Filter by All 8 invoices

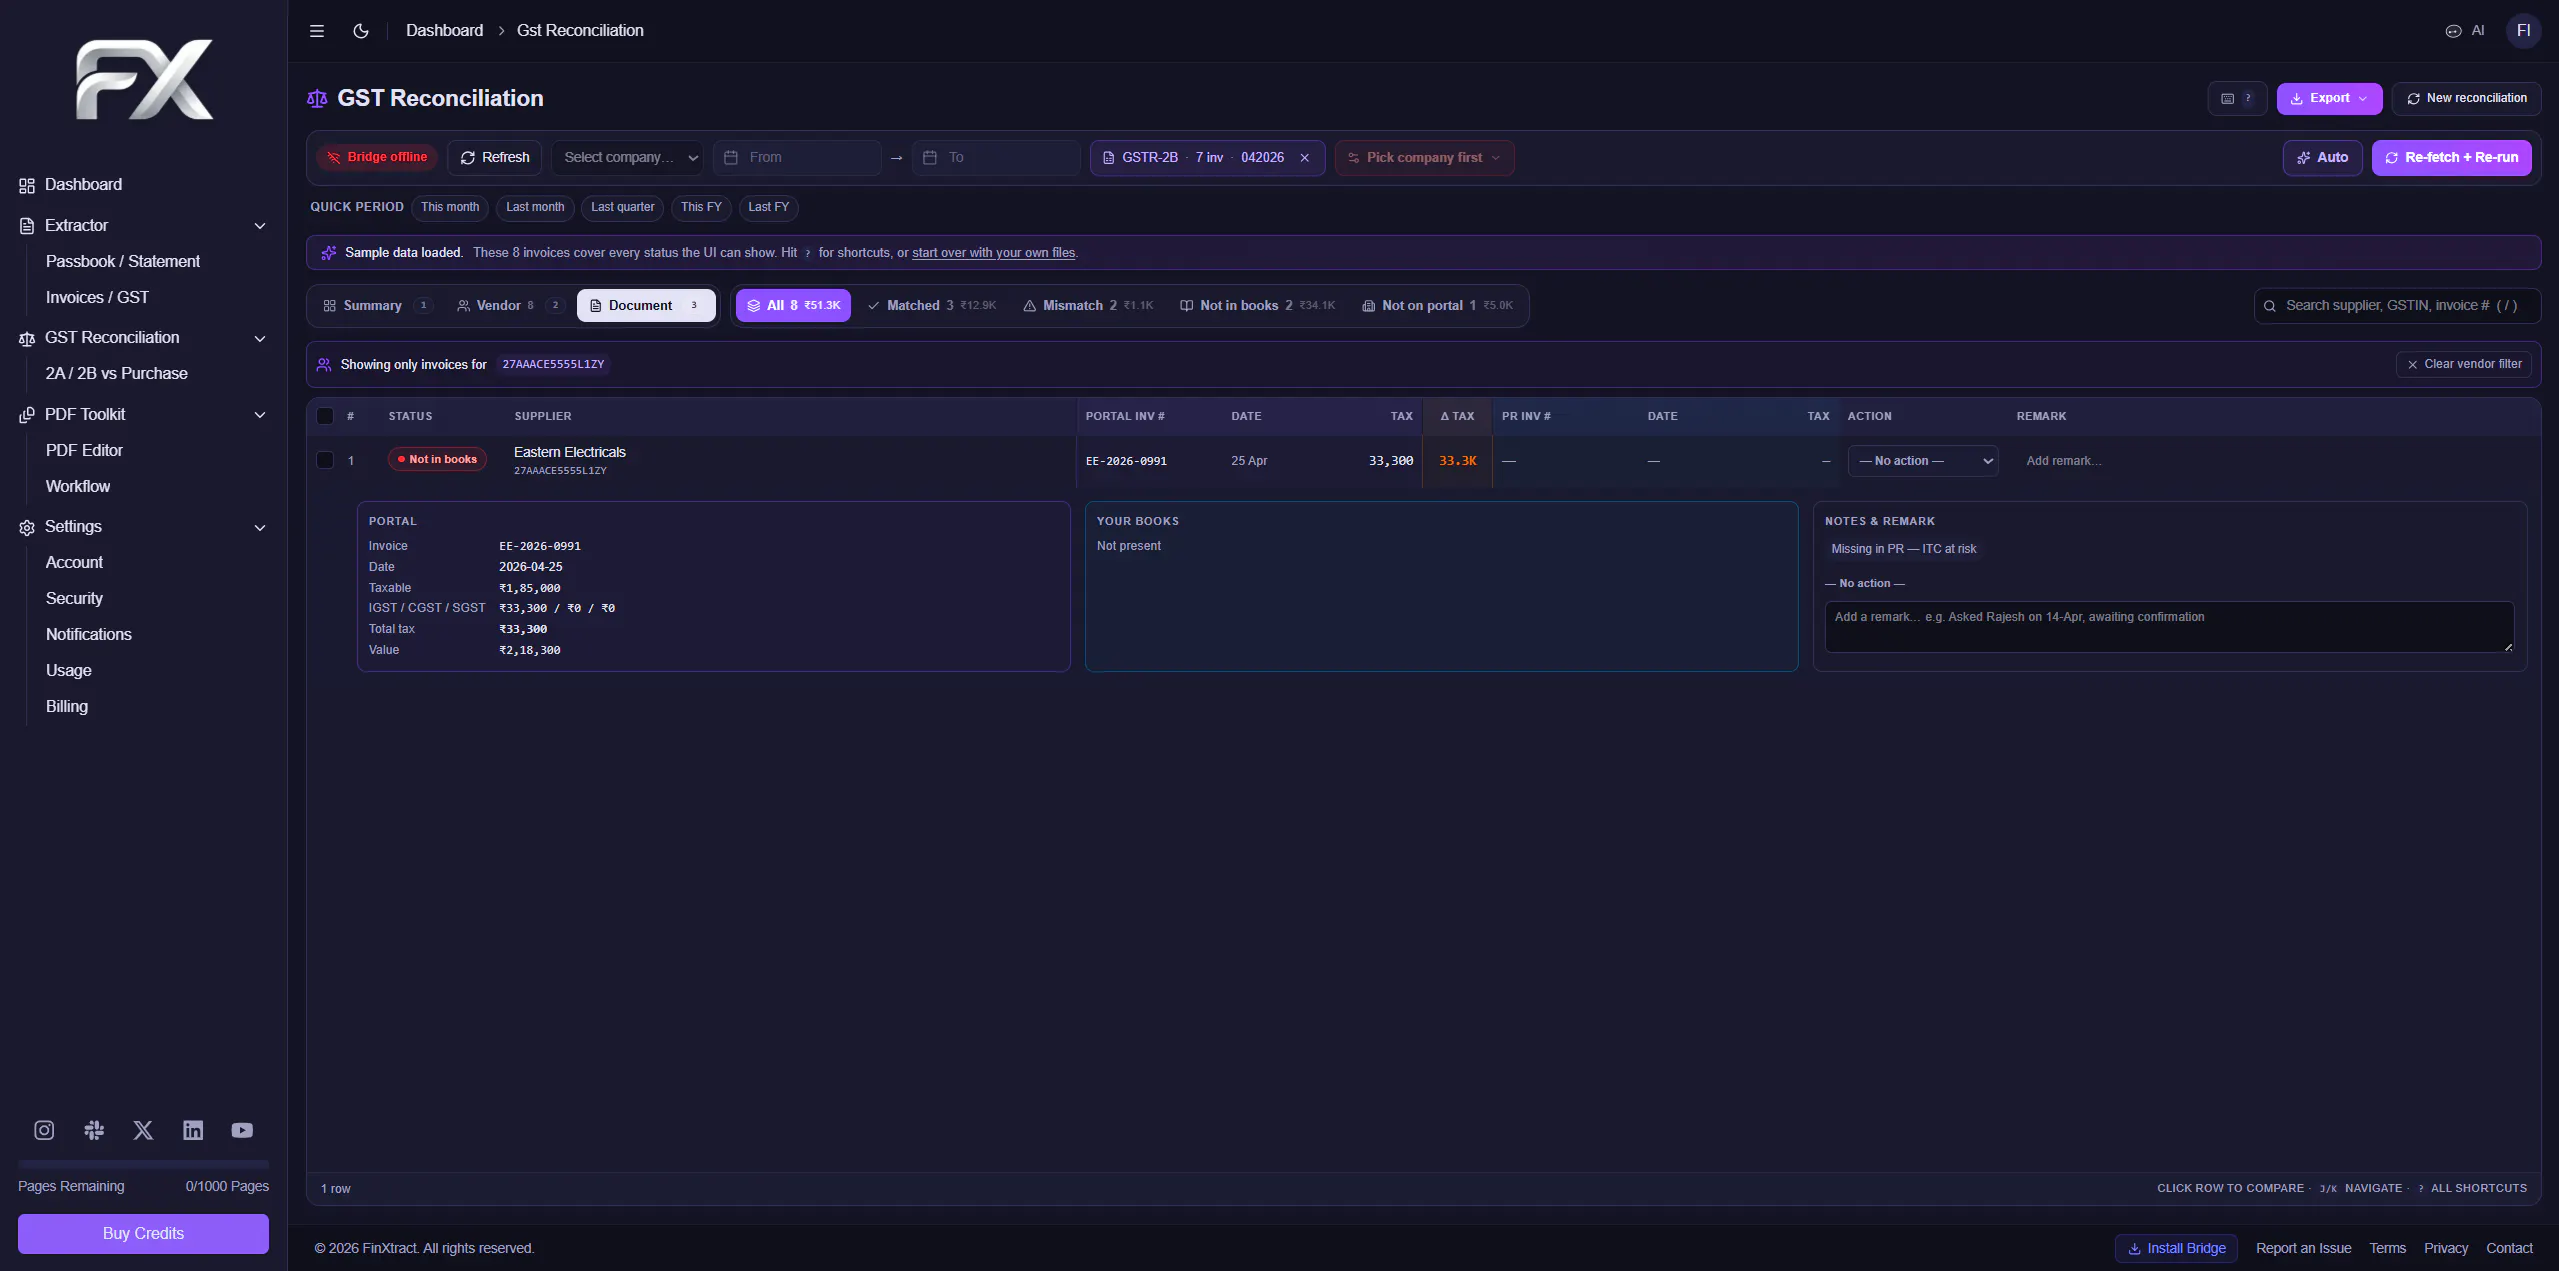coord(793,306)
